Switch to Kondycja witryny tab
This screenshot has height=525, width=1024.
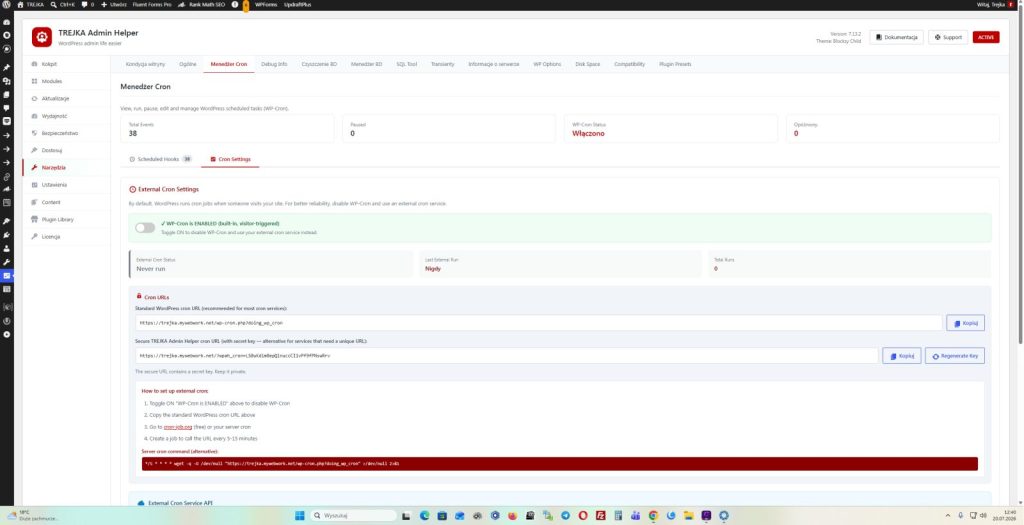[145, 64]
